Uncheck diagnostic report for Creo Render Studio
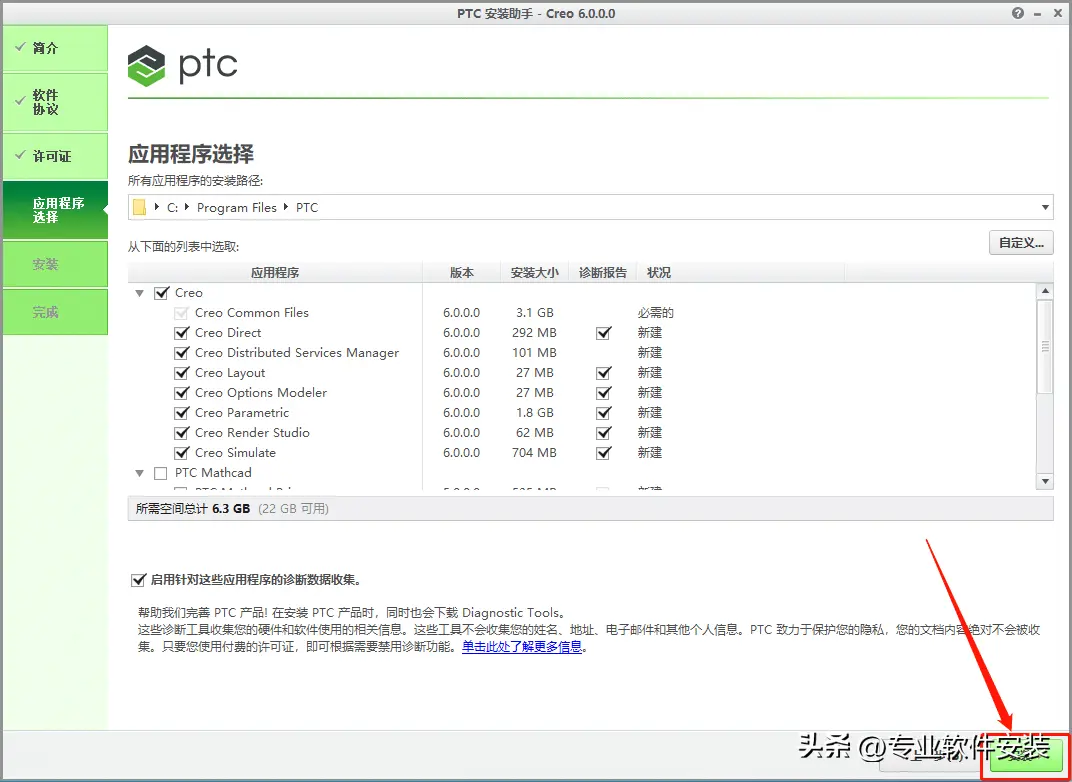The image size is (1072, 782). [x=603, y=433]
